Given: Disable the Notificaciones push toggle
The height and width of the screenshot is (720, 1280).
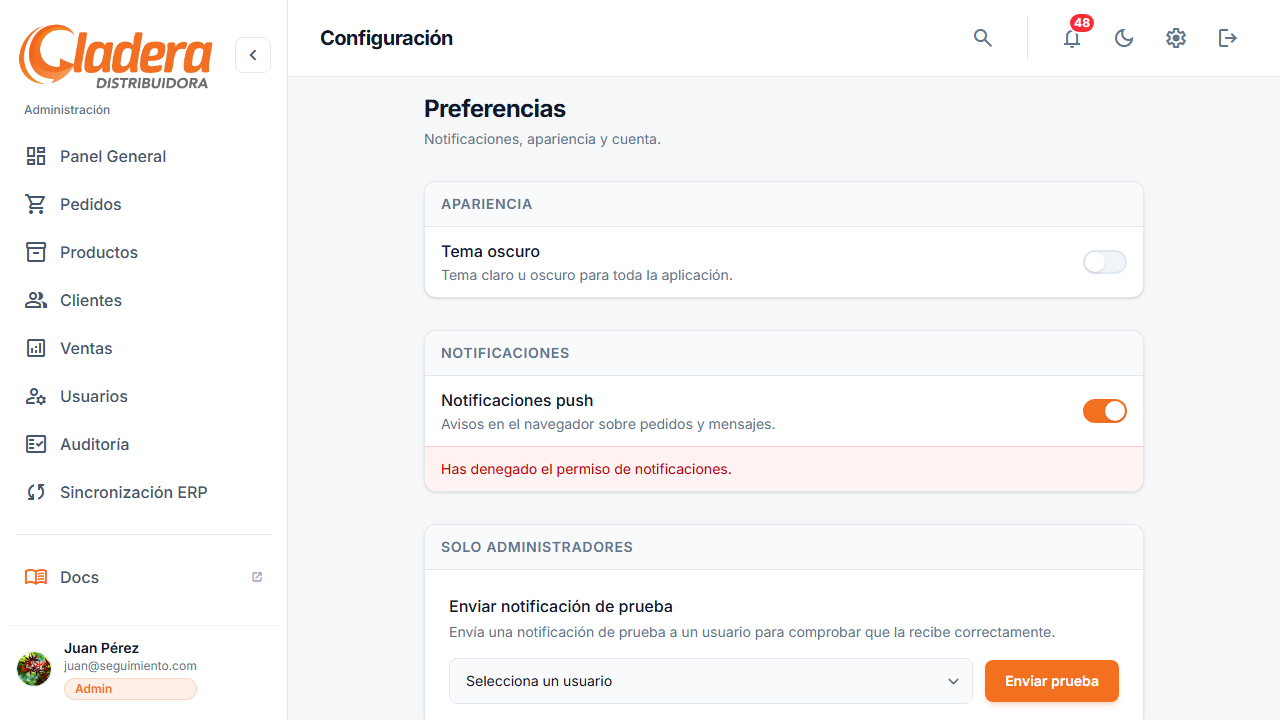Looking at the screenshot, I should coord(1105,411).
